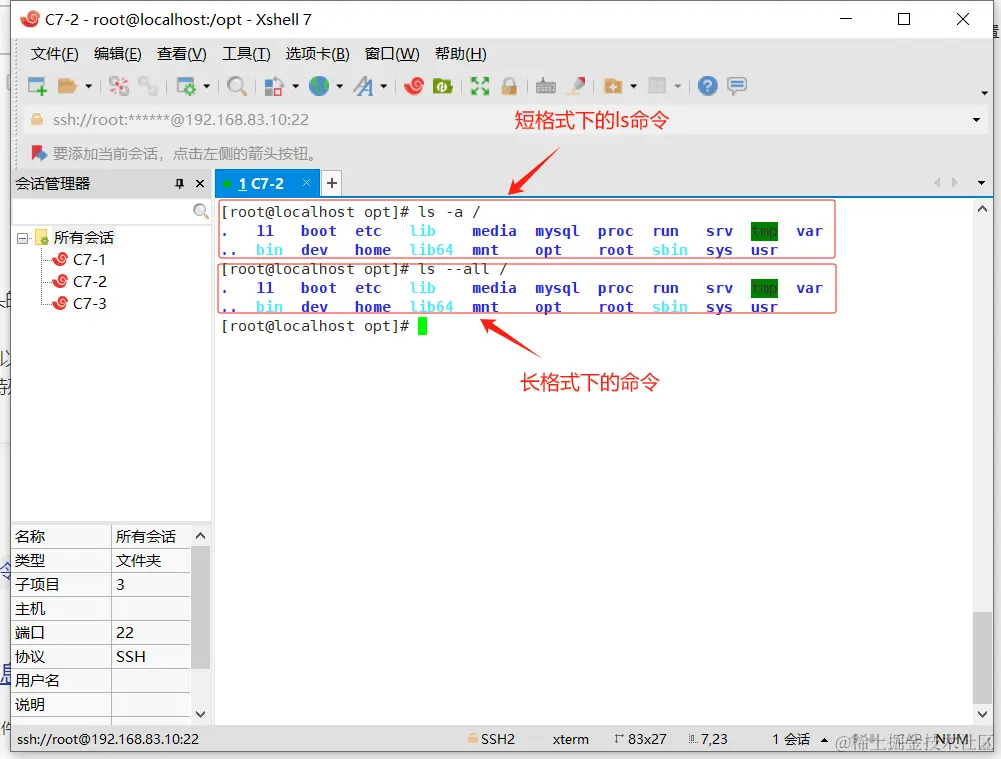
Task: Click the new folder plus icon
Action: click(613, 86)
